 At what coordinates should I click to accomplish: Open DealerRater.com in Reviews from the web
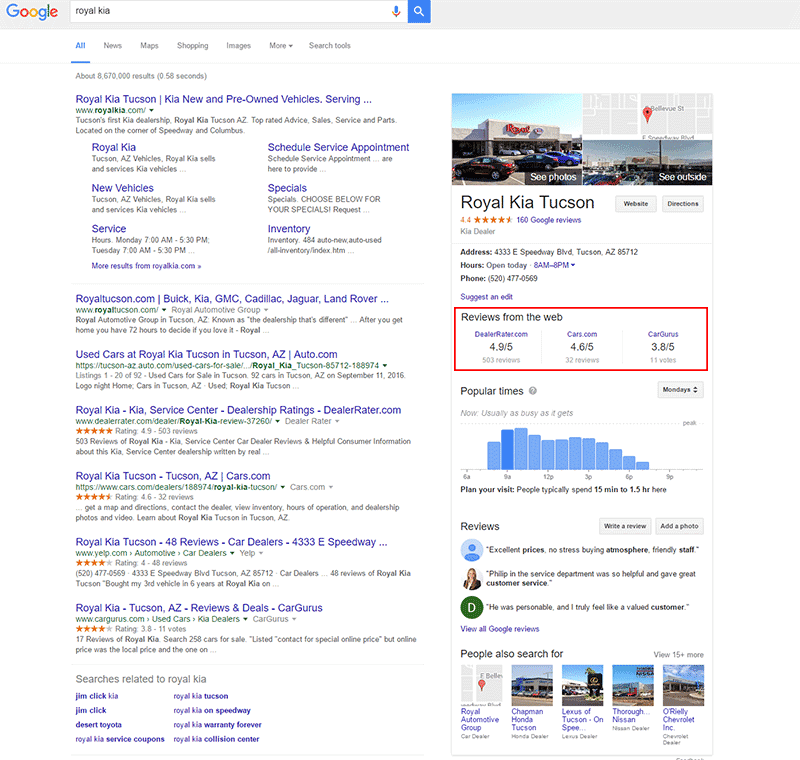click(501, 334)
